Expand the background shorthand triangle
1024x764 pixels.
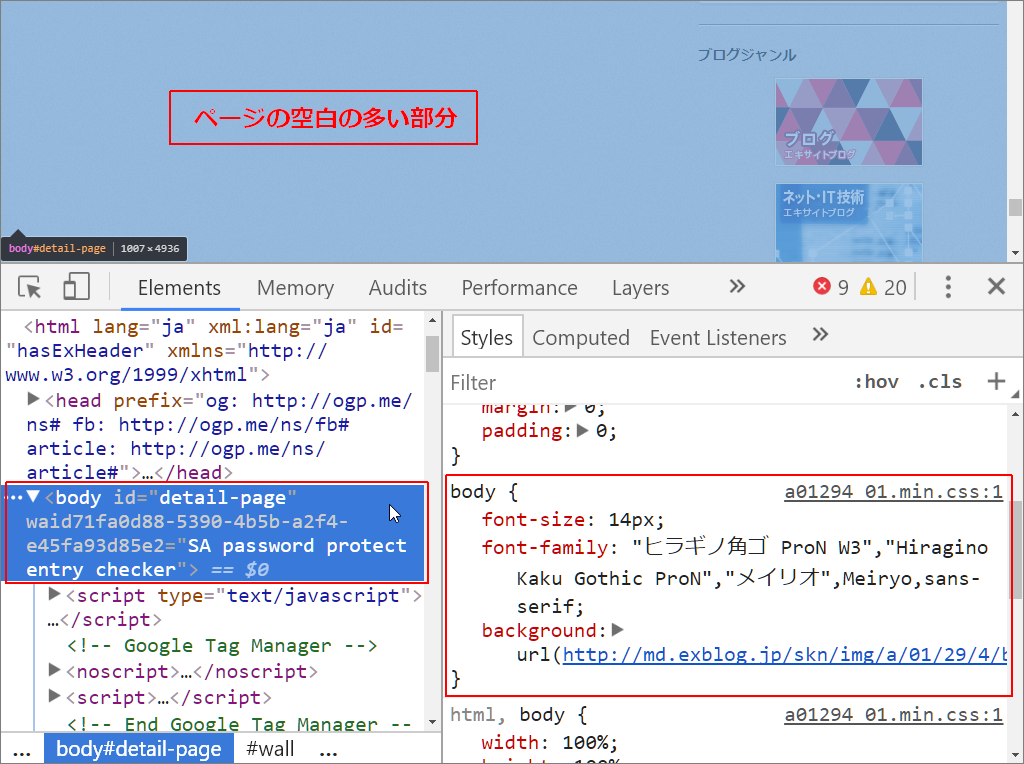coord(618,629)
